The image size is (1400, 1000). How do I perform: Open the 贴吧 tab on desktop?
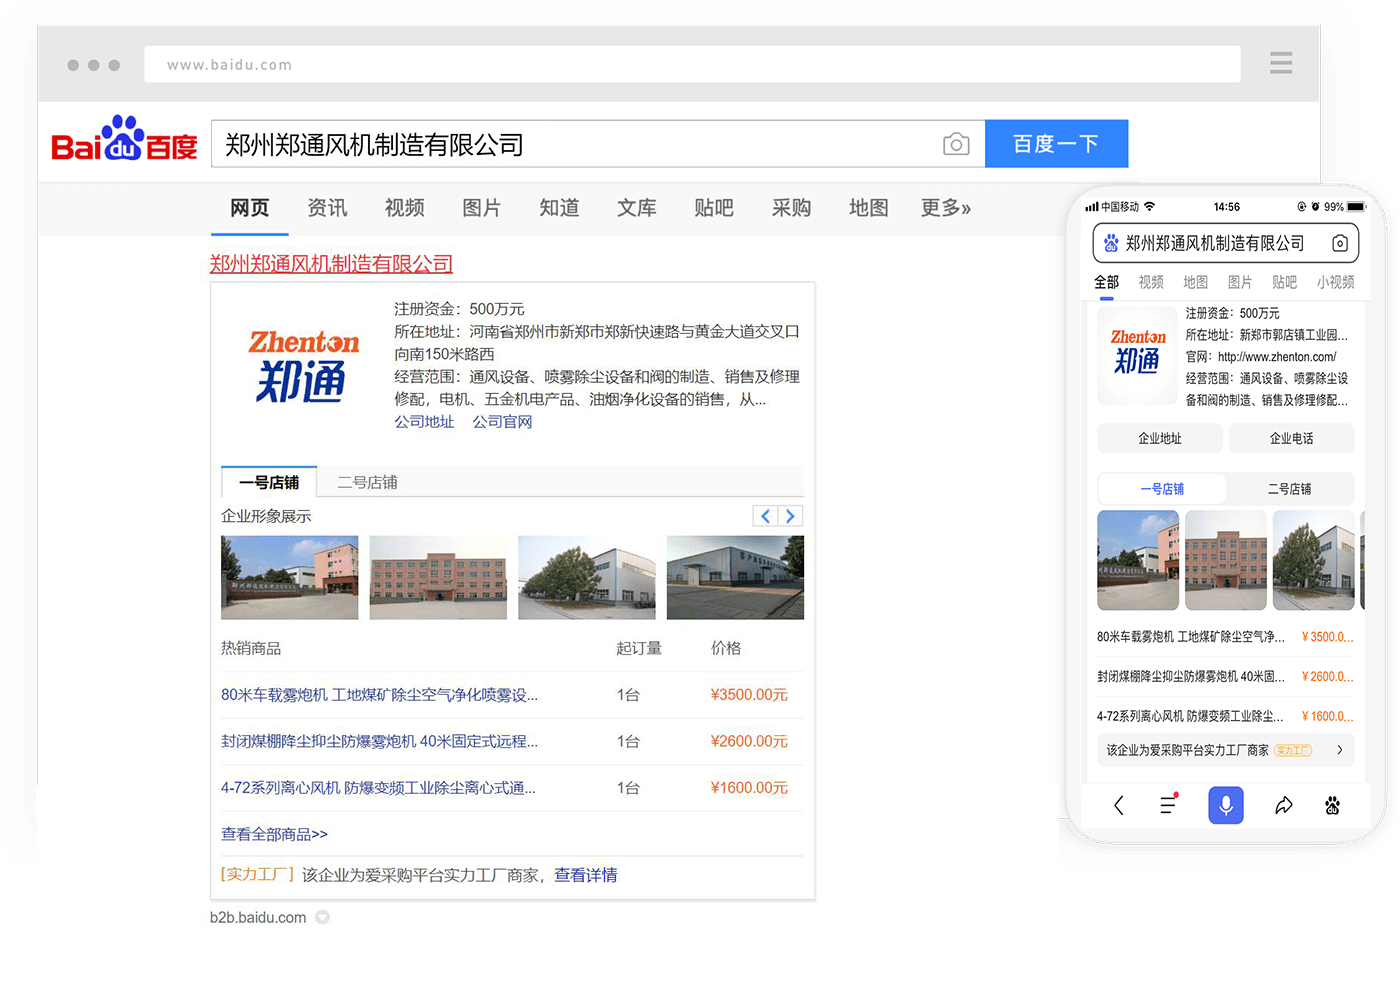(714, 207)
